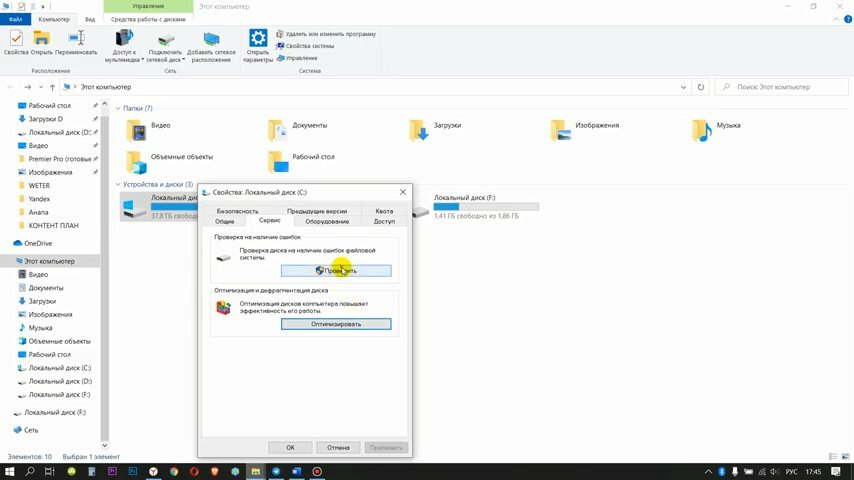Viewport: 854px width, 480px height.
Task: Expand the address bar history dropdown
Action: point(683,87)
